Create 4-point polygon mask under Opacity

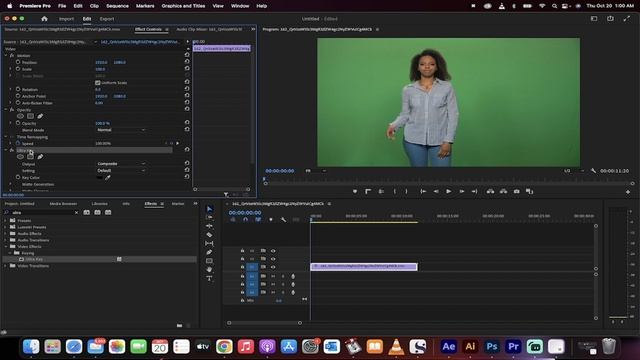pos(30,116)
